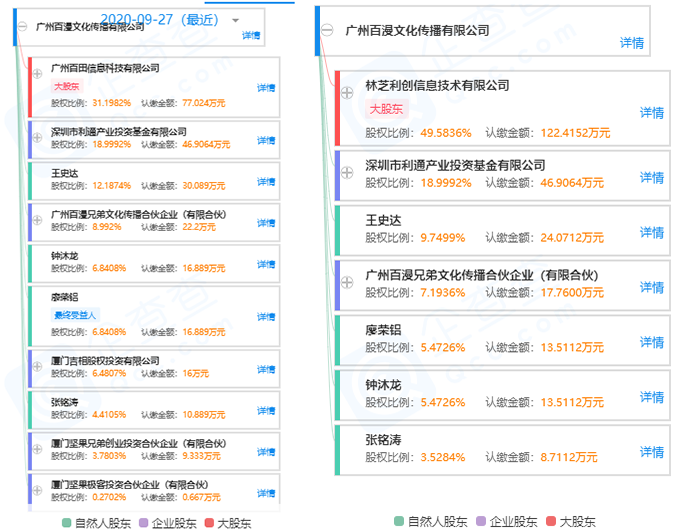Open 详情 for right 钟沐龙 at 5.4726%

coord(652,397)
